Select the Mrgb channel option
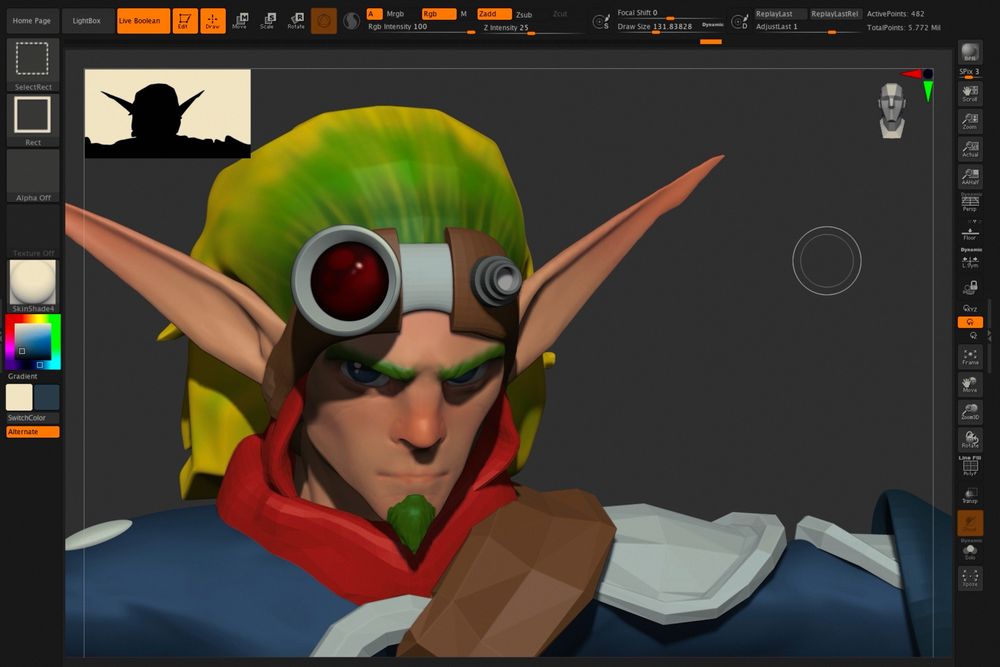The width and height of the screenshot is (1000, 667). [x=395, y=13]
